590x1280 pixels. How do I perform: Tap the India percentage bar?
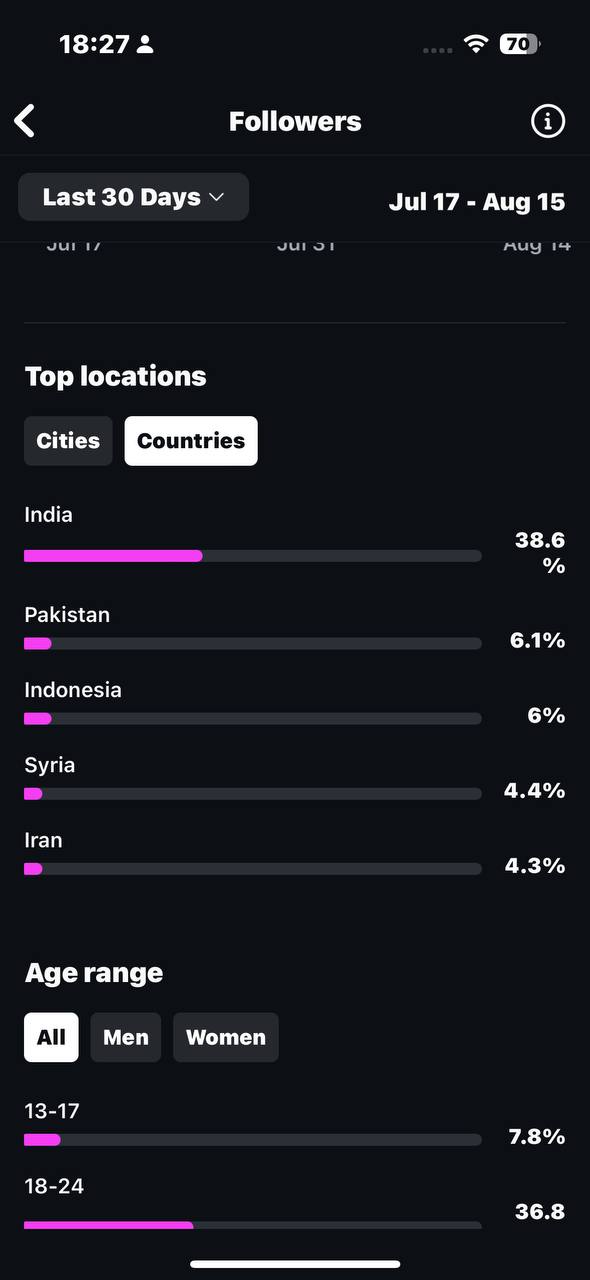(x=253, y=556)
